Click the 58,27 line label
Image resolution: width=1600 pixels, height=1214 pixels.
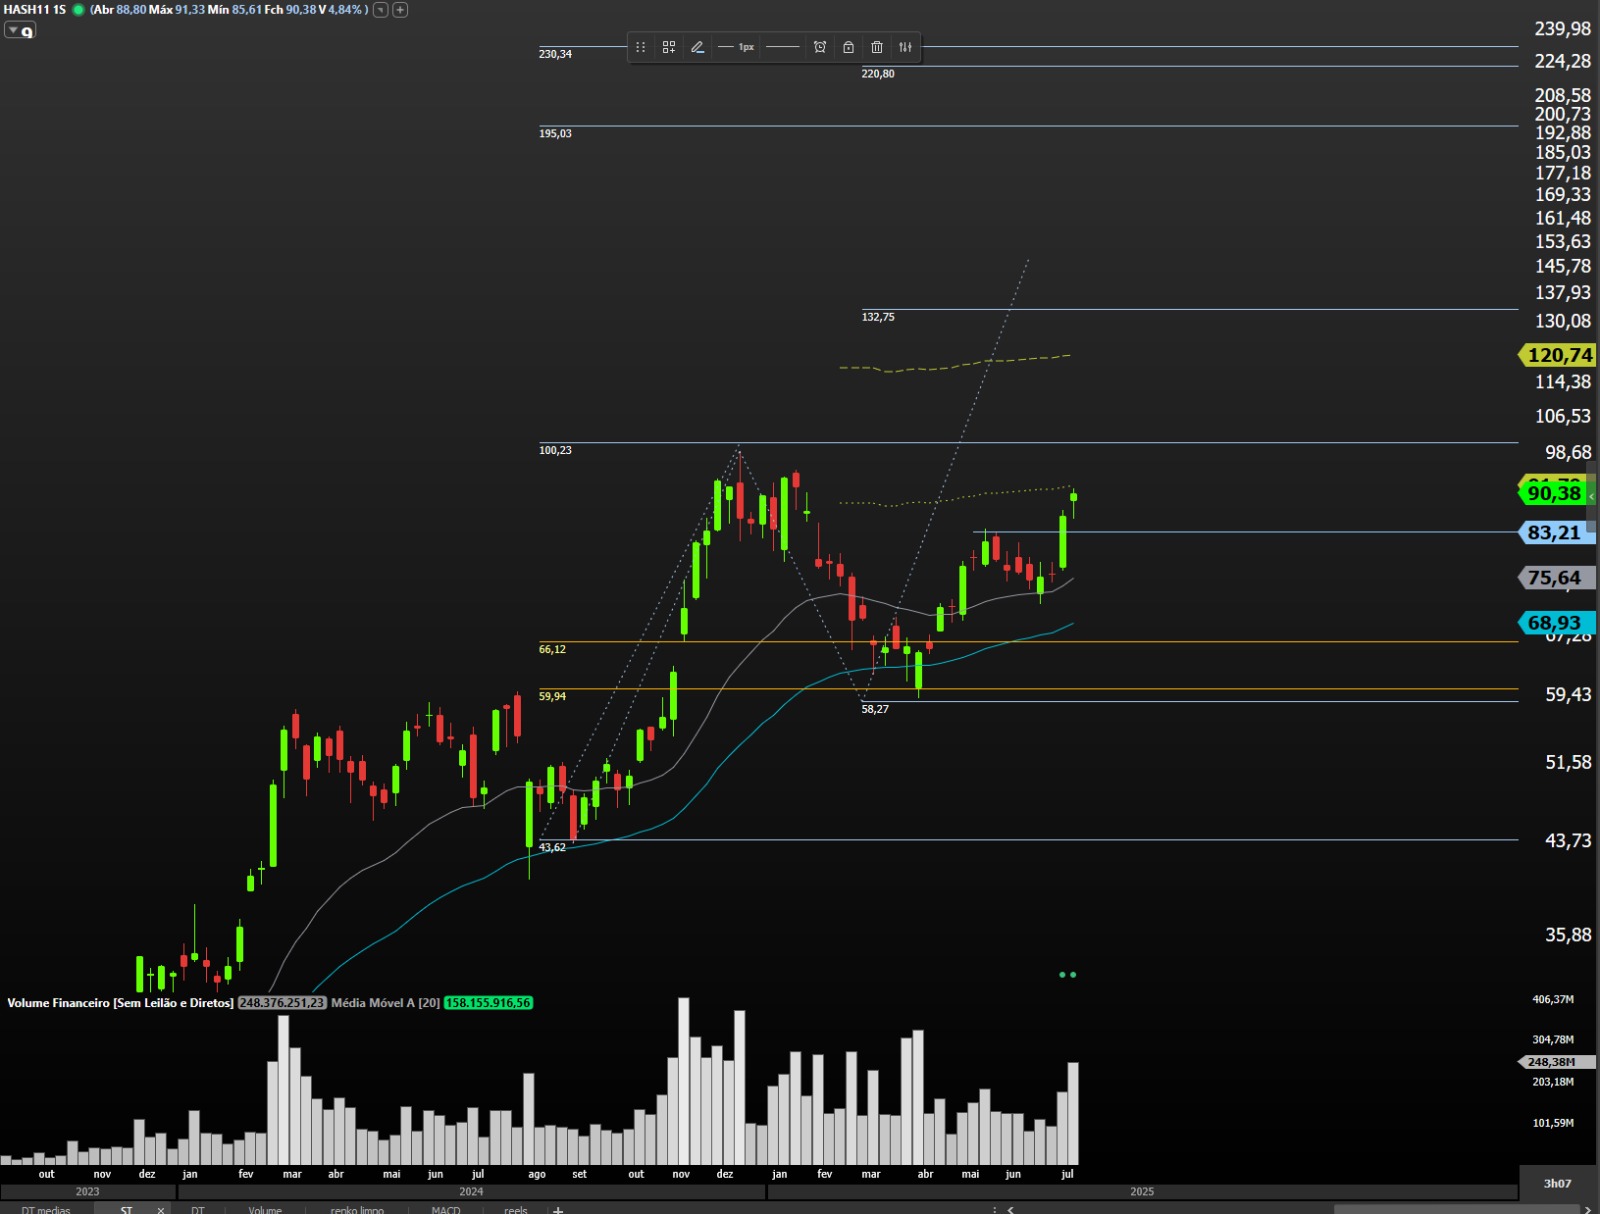pos(875,709)
